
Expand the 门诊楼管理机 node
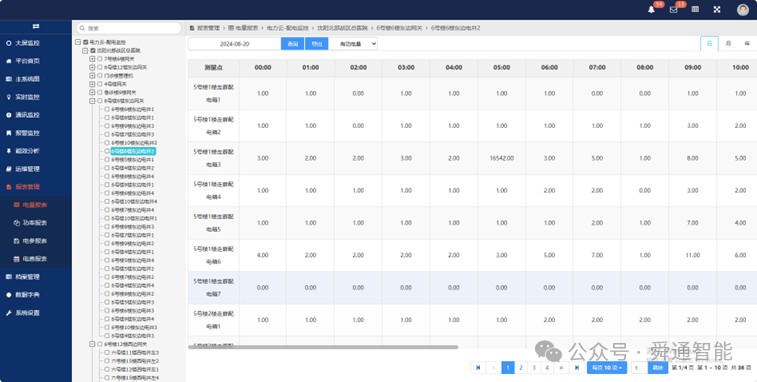(x=92, y=75)
